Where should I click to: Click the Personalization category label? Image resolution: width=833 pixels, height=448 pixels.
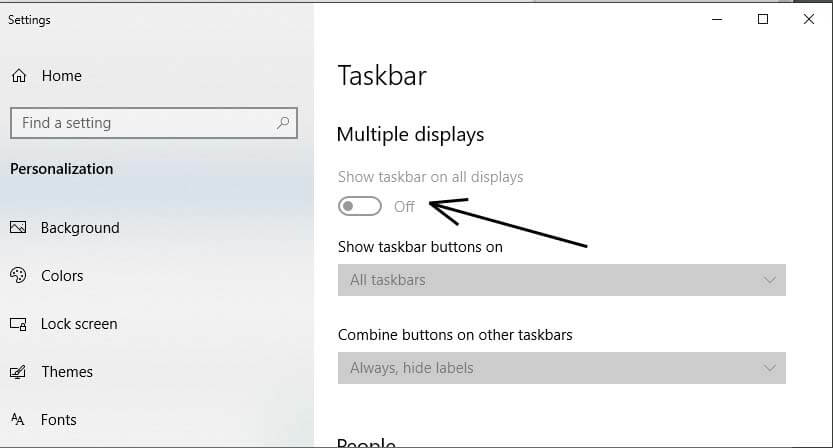click(62, 169)
